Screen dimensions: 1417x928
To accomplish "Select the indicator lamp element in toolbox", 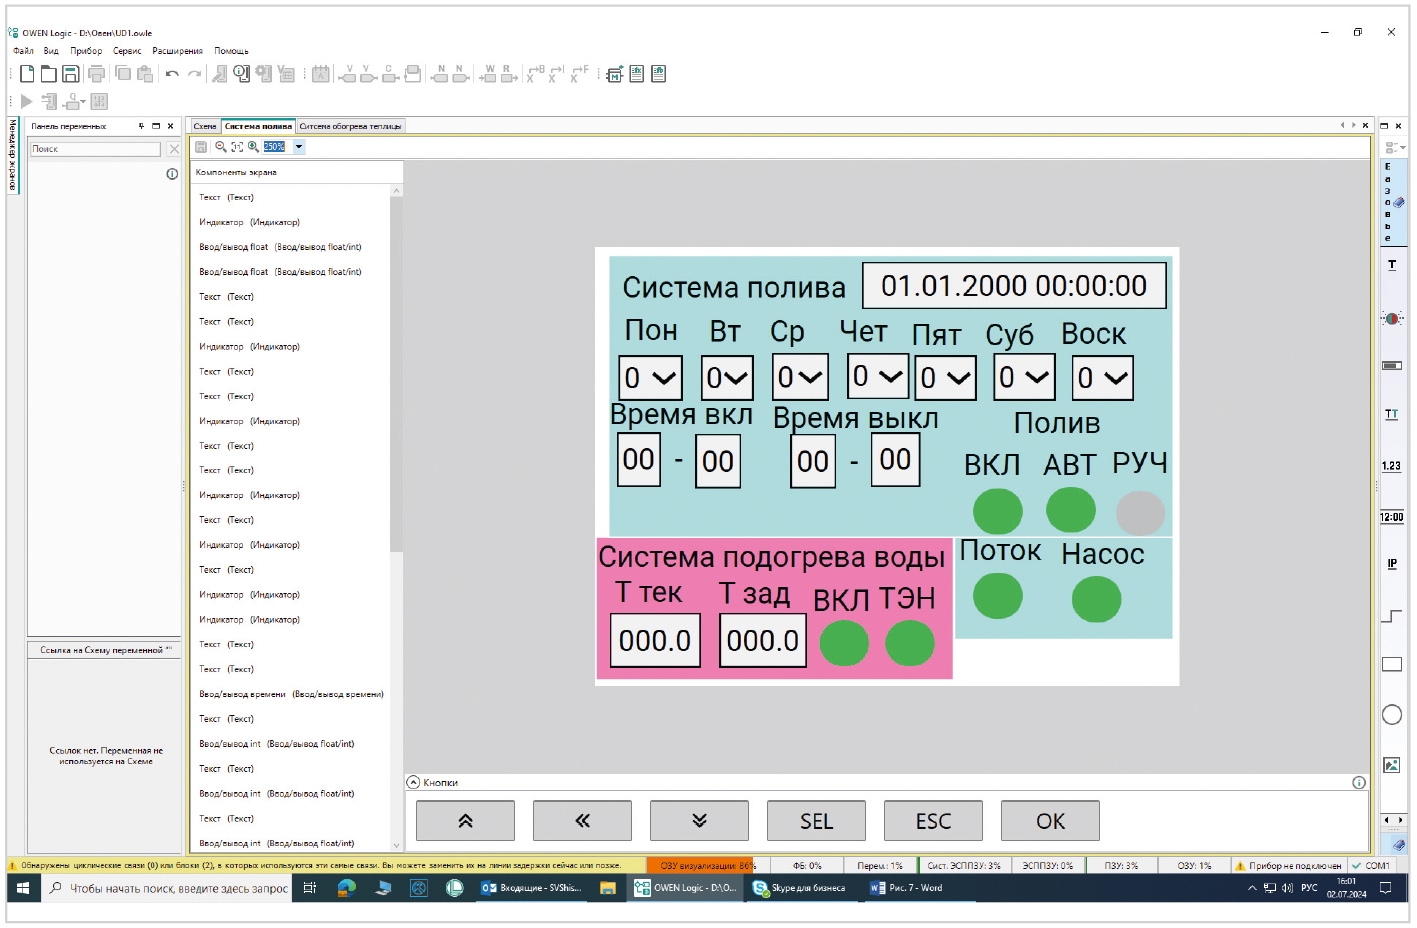I will pyautogui.click(x=1392, y=318).
